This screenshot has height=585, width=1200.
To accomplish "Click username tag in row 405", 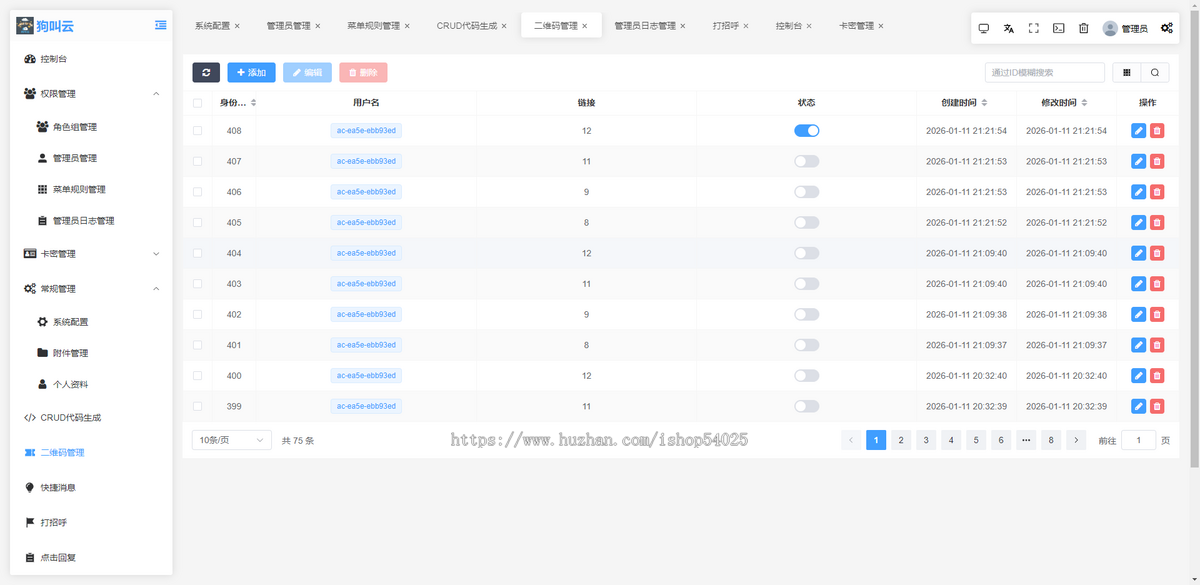I will [366, 223].
